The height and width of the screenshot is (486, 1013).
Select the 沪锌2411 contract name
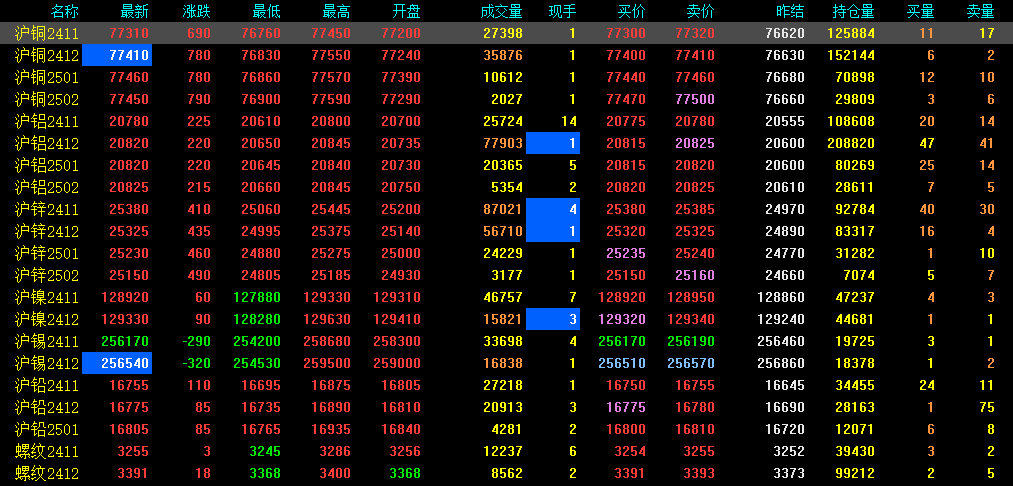pos(47,209)
